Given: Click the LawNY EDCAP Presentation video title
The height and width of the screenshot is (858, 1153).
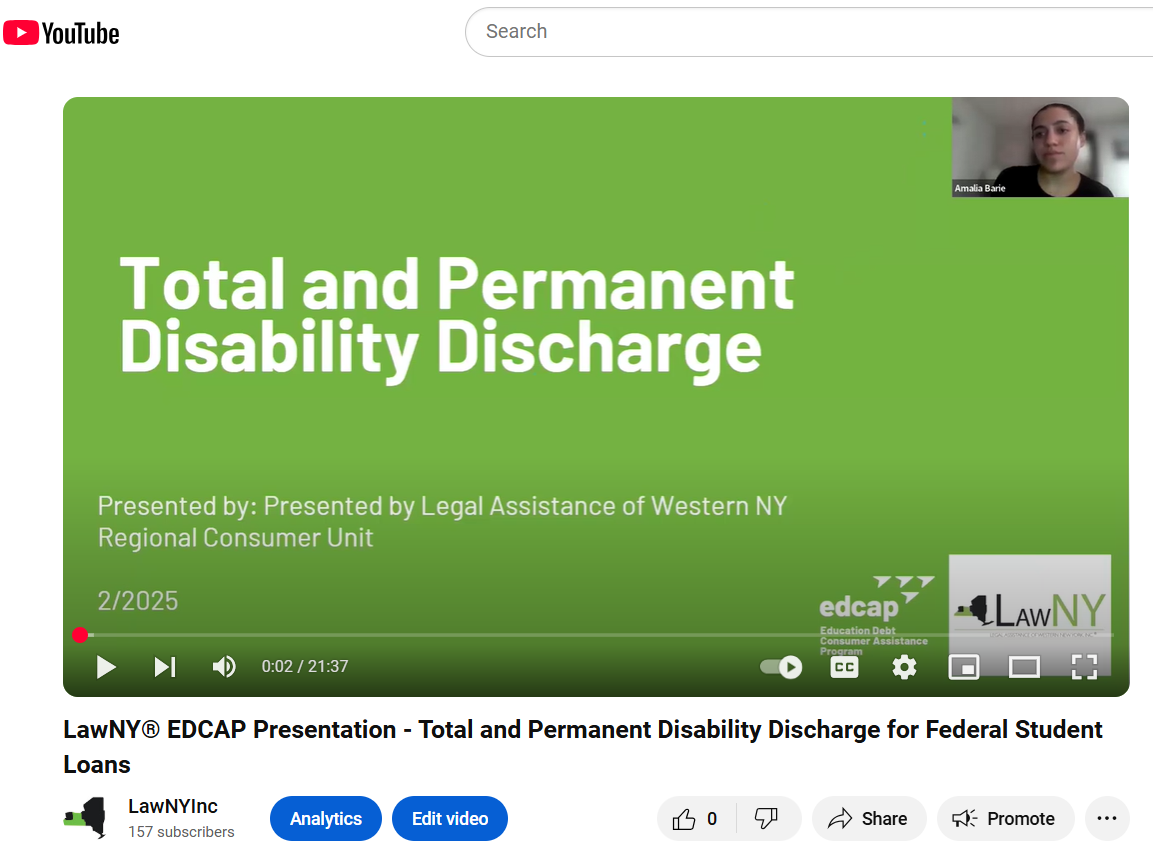Looking at the screenshot, I should coord(583,747).
